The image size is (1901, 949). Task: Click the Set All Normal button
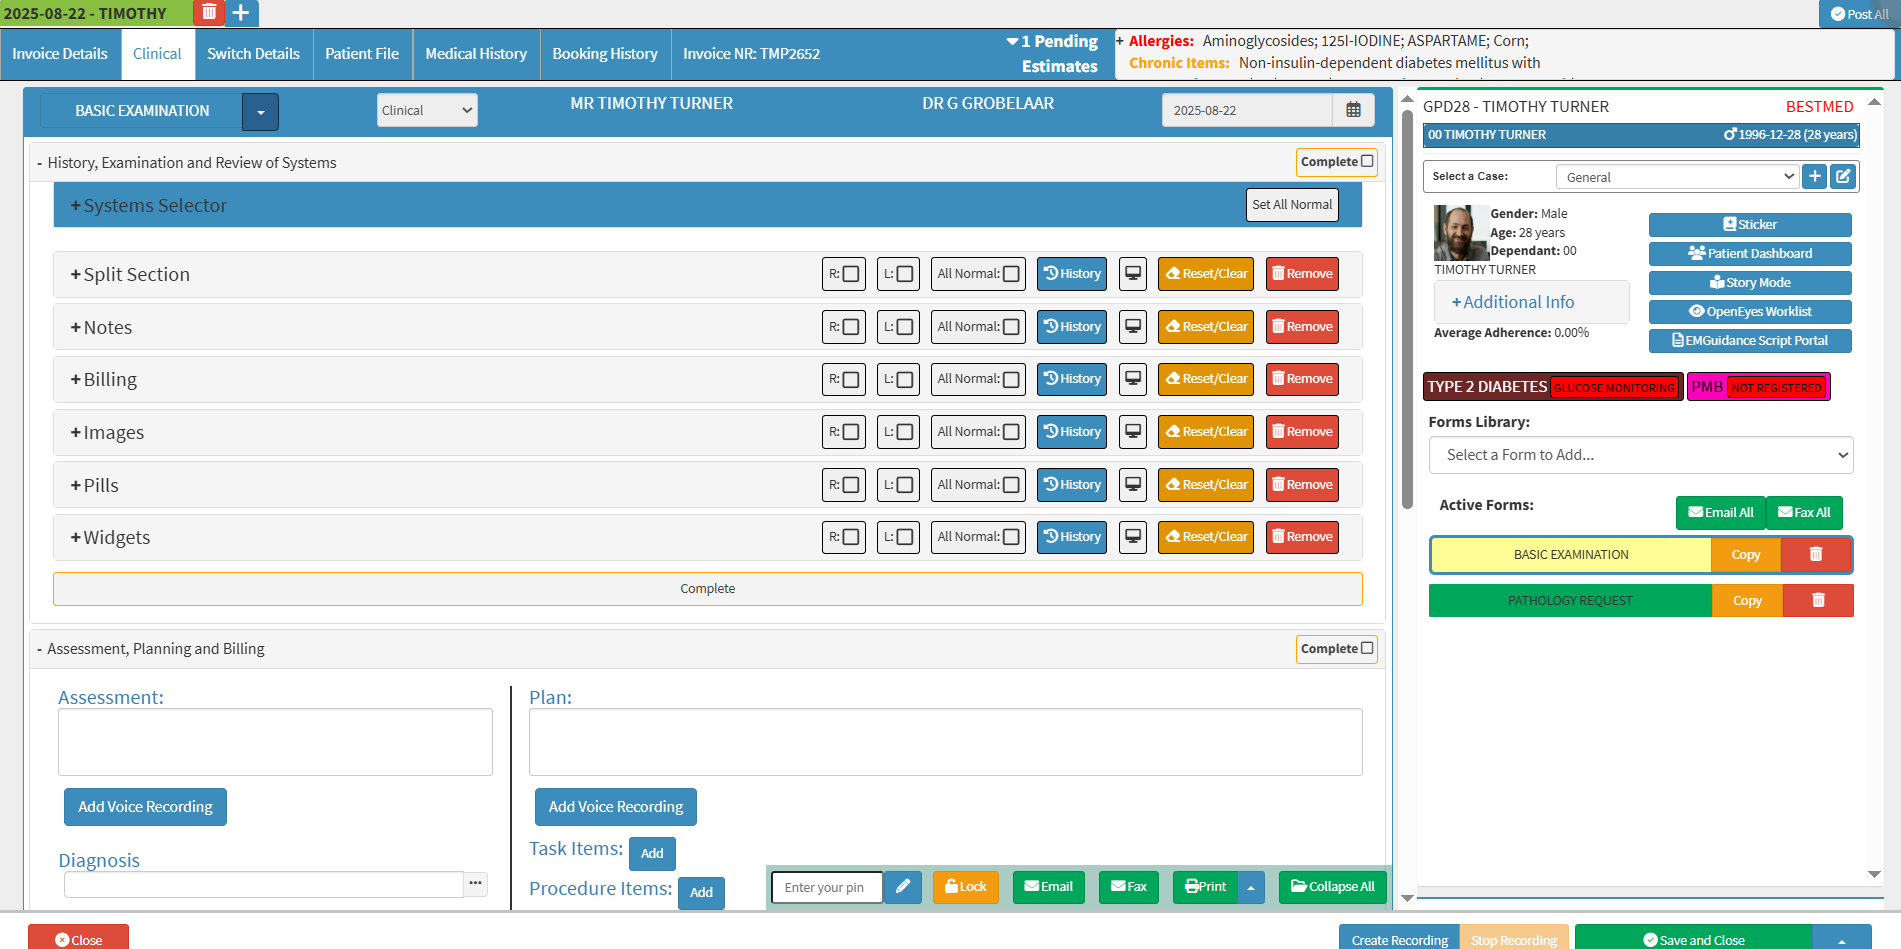1291,205
